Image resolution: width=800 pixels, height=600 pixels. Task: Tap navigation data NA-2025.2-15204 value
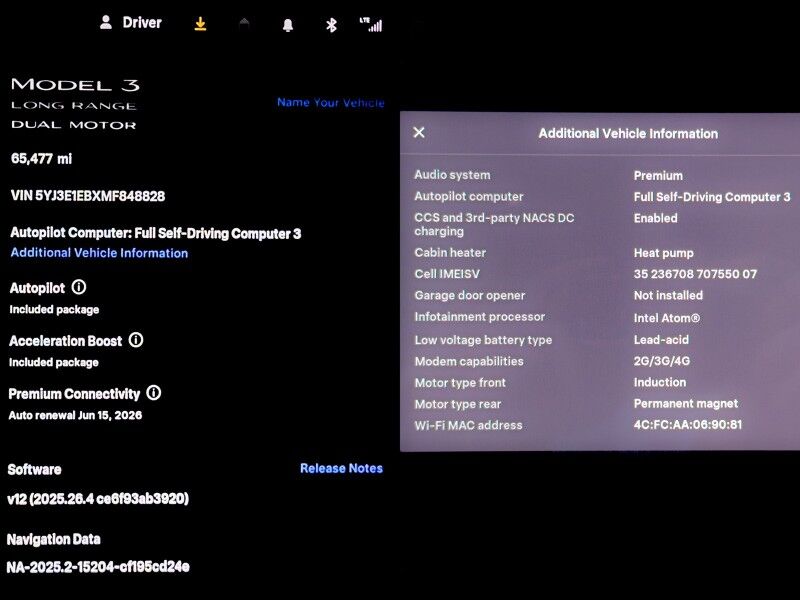point(98,567)
